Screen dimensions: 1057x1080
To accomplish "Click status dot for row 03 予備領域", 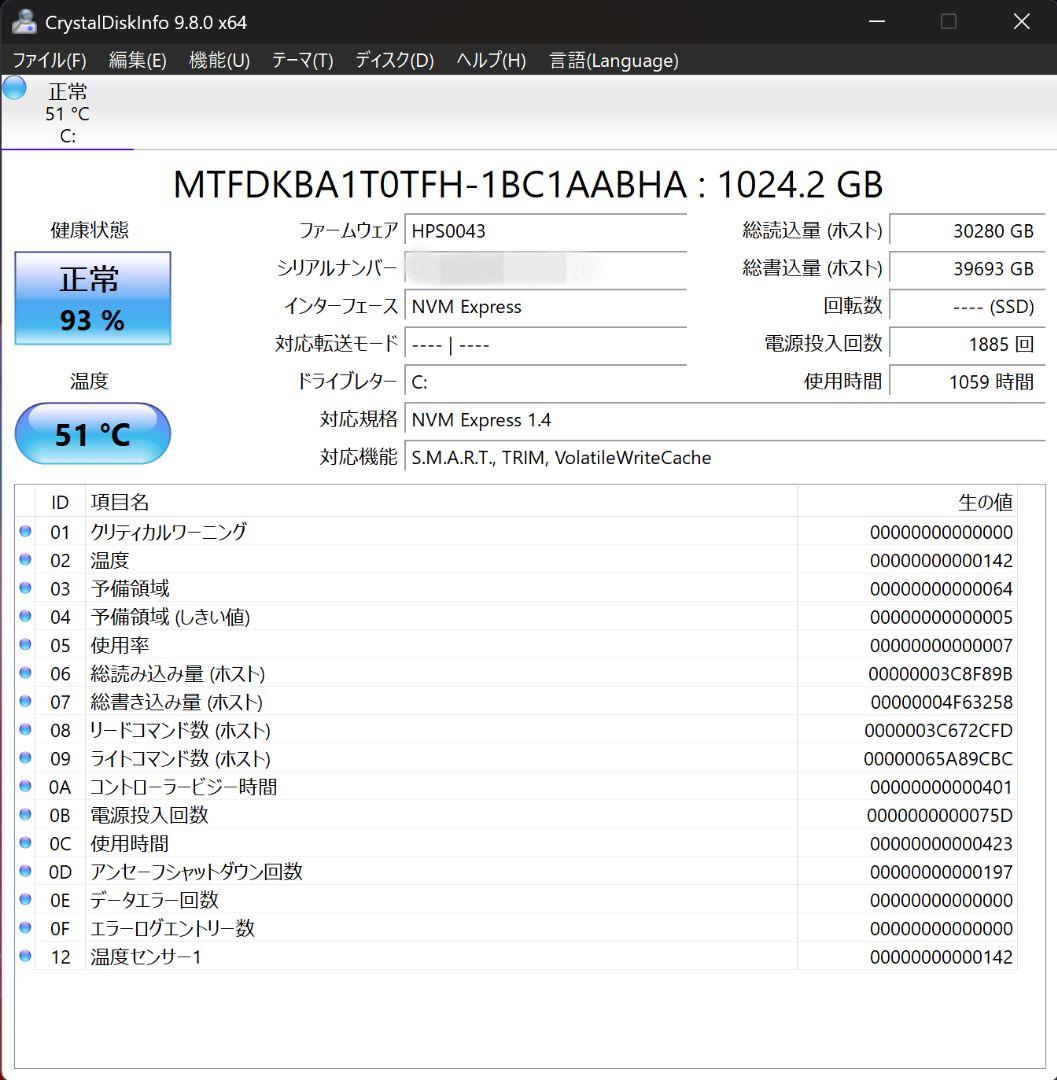I will (x=25, y=588).
